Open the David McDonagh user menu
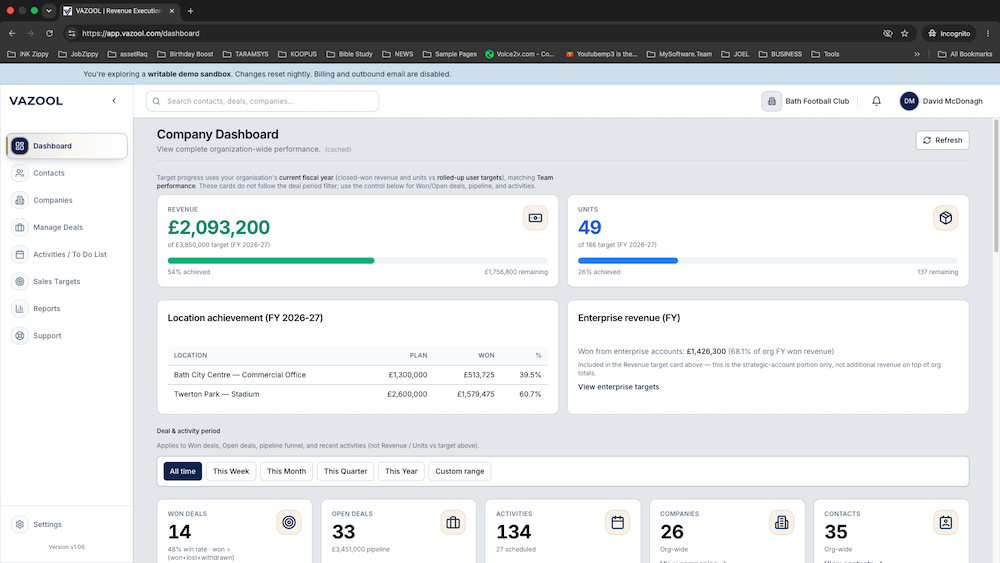1000x563 pixels. pos(941,101)
